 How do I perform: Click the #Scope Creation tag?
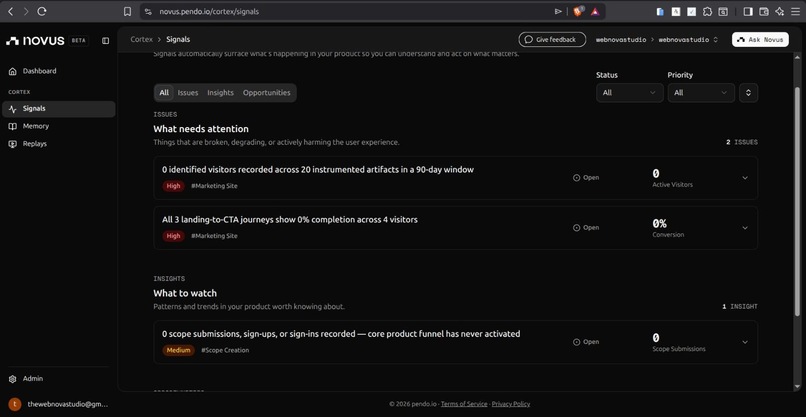[x=225, y=350]
